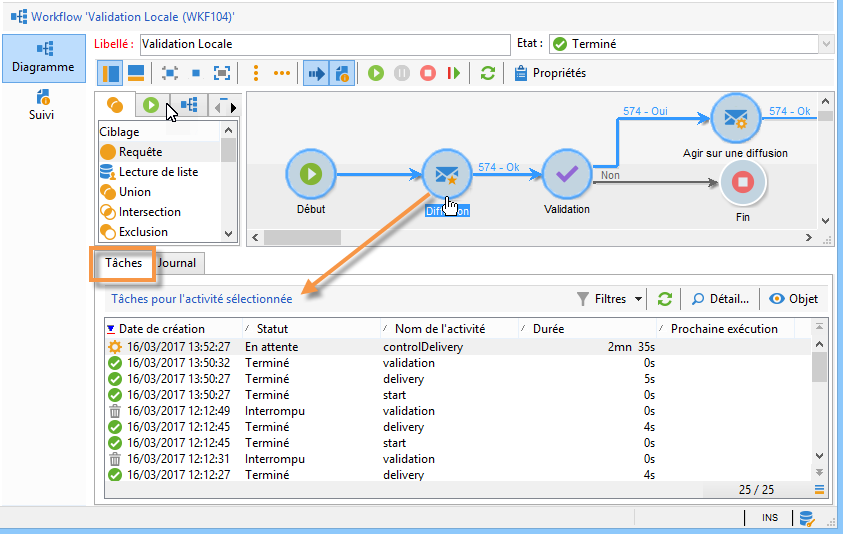Select the 12:12:31 Interrompu validation row

[x=458, y=459]
